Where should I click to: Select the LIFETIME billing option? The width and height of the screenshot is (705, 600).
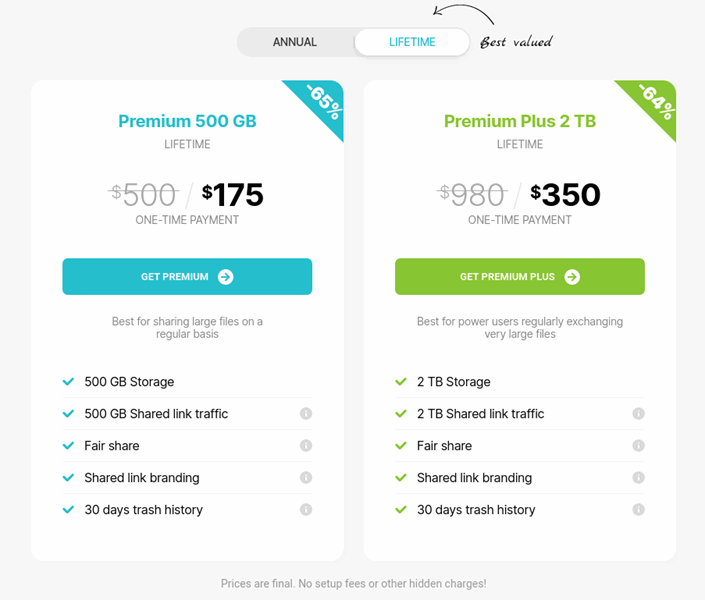[x=412, y=42]
